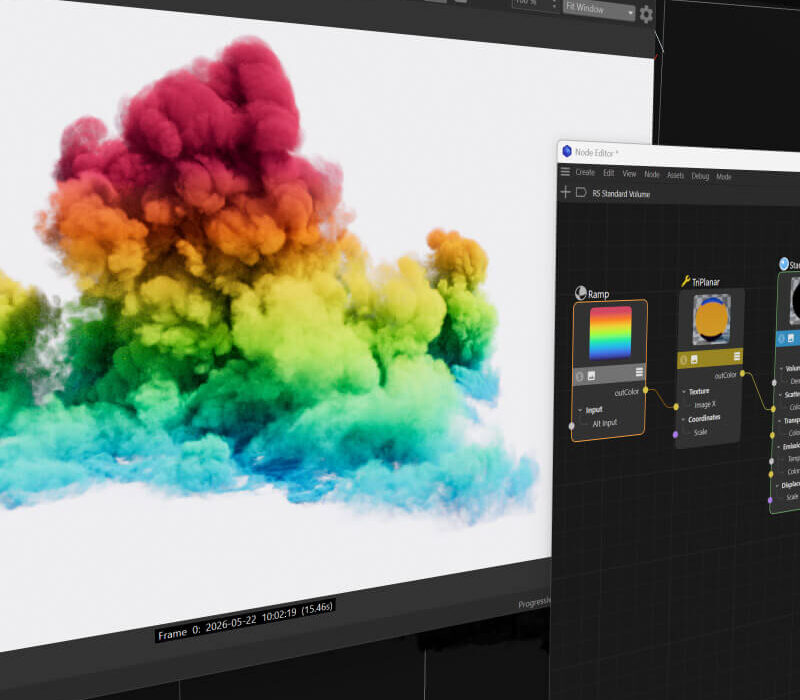Collapse the Ramp Input group
The width and height of the screenshot is (800, 700).
coord(580,410)
